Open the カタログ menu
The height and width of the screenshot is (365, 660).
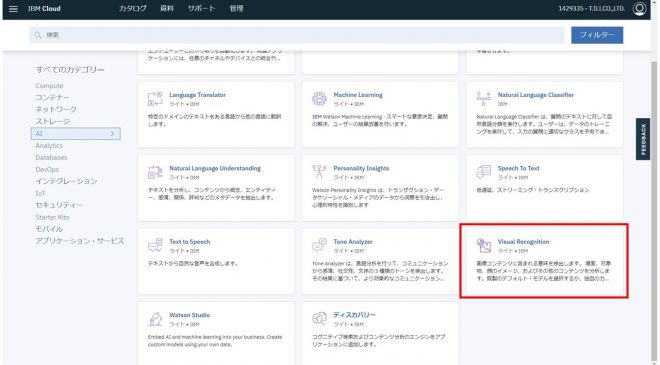coord(133,8)
